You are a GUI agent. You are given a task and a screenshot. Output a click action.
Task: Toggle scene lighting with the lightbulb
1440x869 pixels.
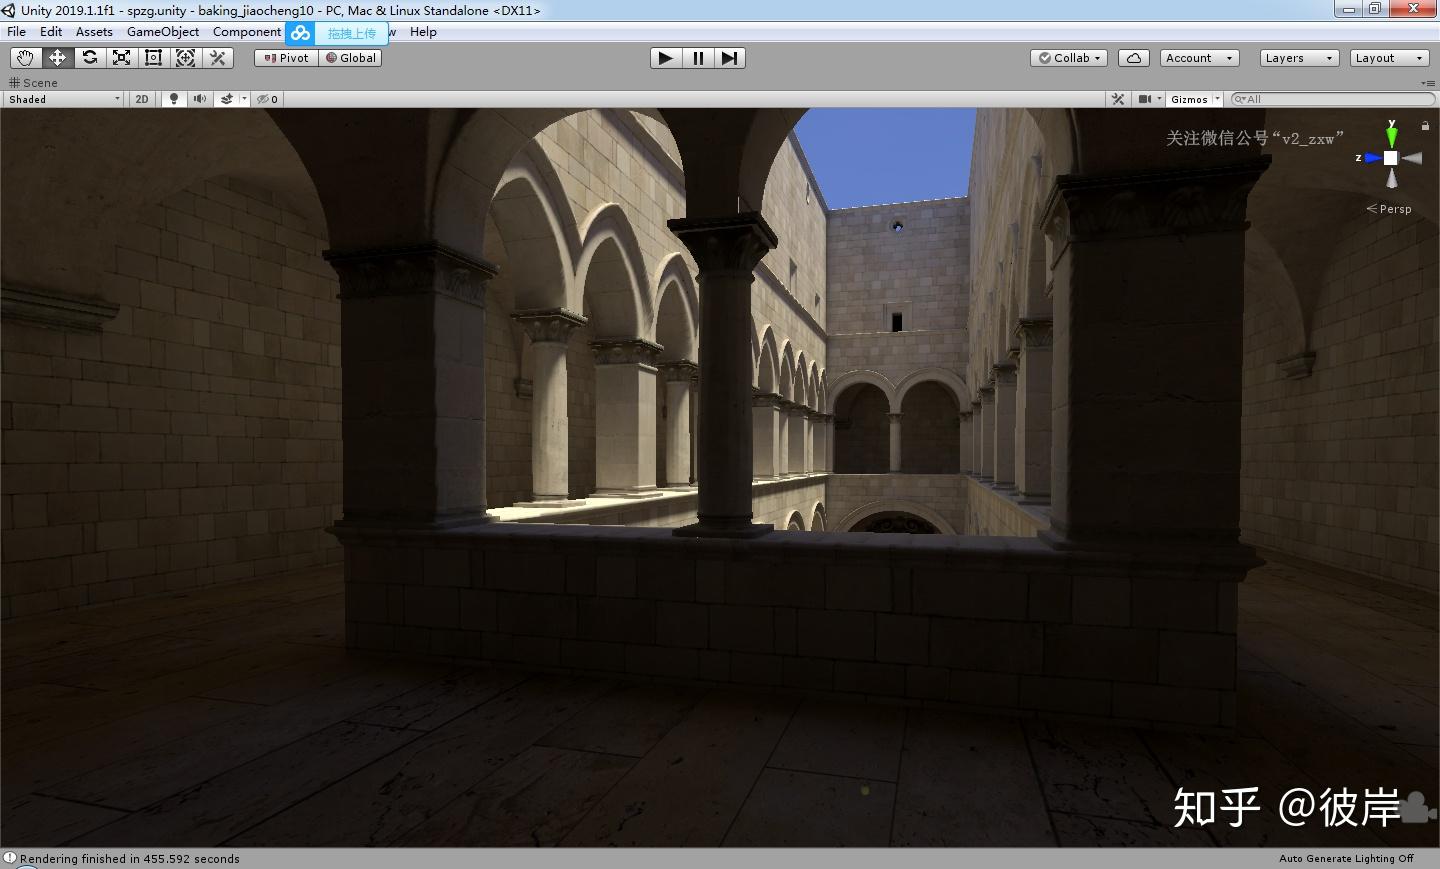click(x=174, y=99)
